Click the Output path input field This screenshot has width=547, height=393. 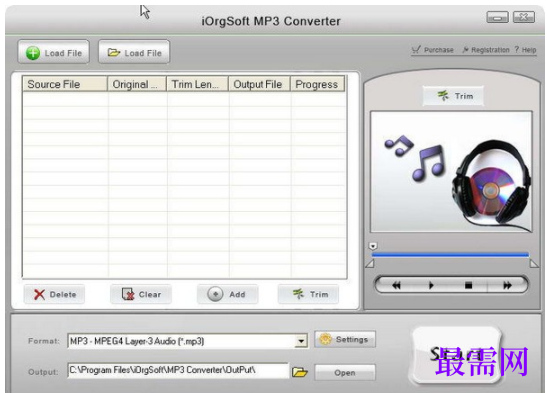178,370
